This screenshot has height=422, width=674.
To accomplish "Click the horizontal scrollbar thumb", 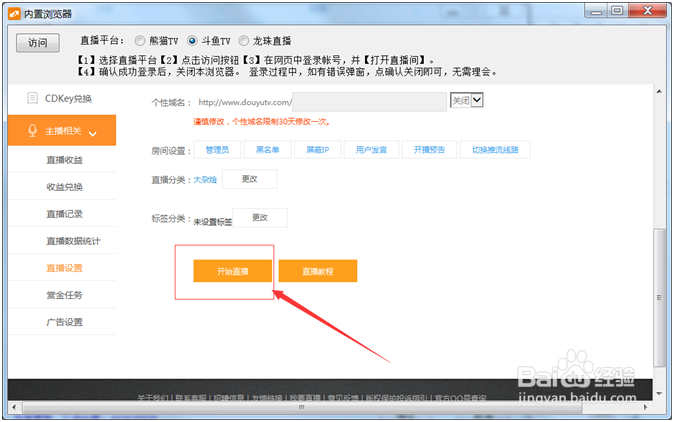I will pyautogui.click(x=301, y=407).
